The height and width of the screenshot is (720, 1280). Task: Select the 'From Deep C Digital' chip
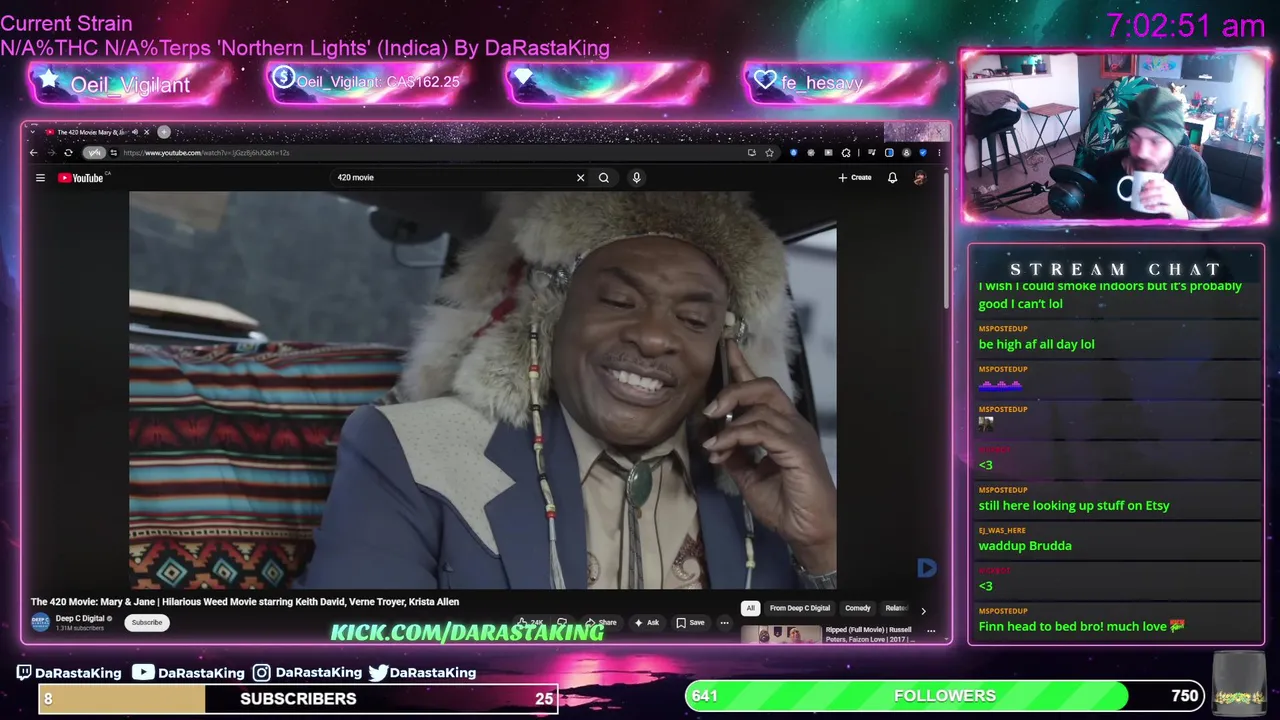(x=799, y=608)
